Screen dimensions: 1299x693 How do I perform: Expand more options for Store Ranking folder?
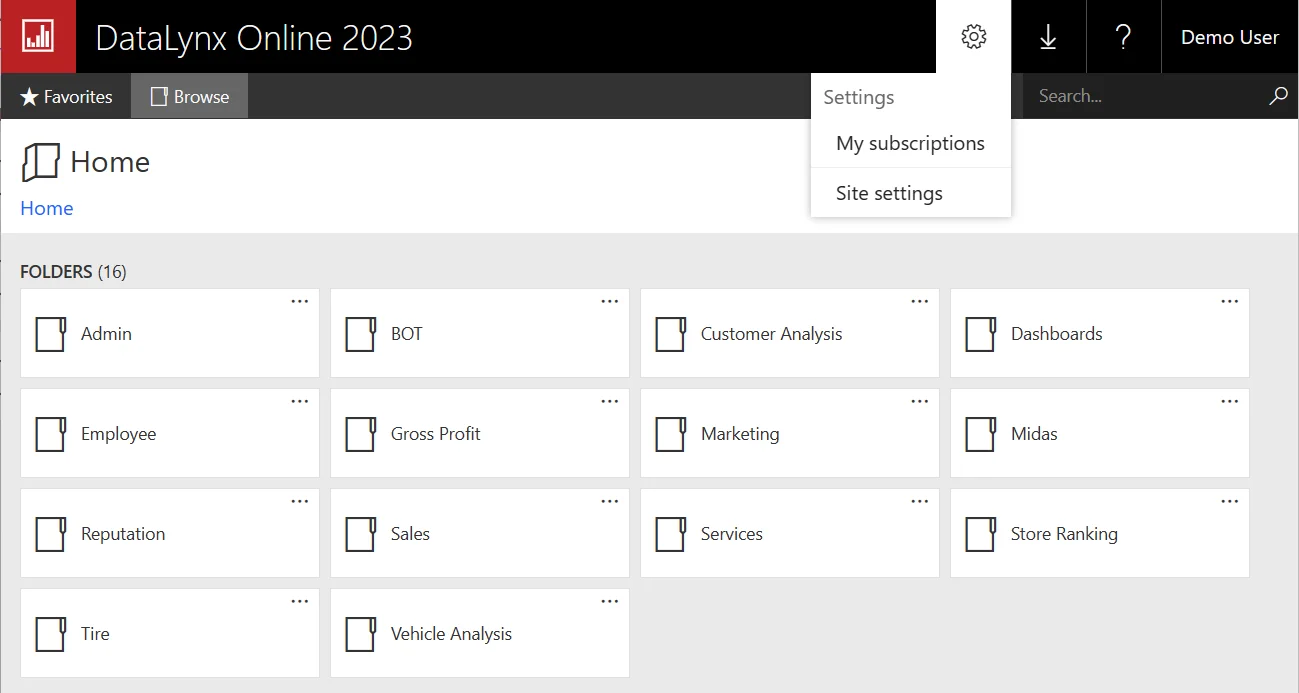coord(1229,502)
